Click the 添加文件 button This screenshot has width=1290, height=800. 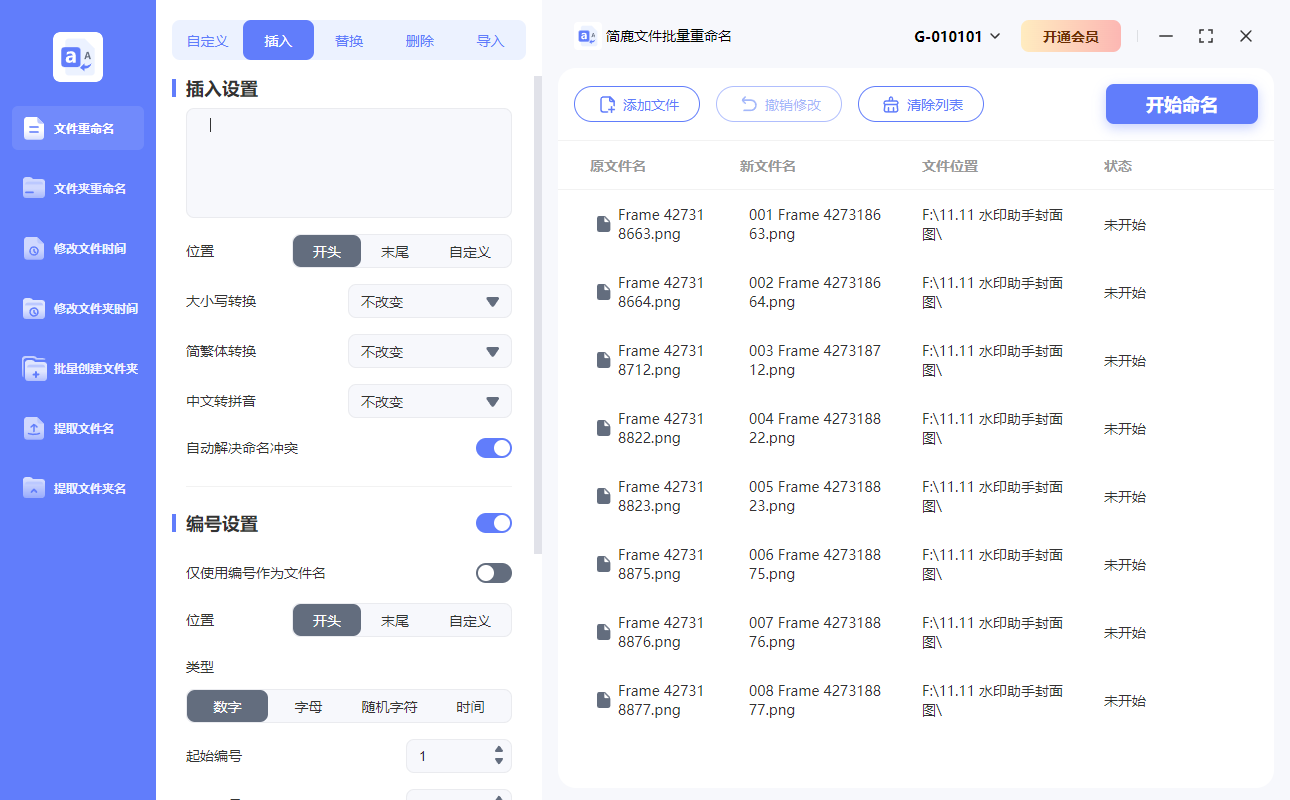pyautogui.click(x=637, y=104)
